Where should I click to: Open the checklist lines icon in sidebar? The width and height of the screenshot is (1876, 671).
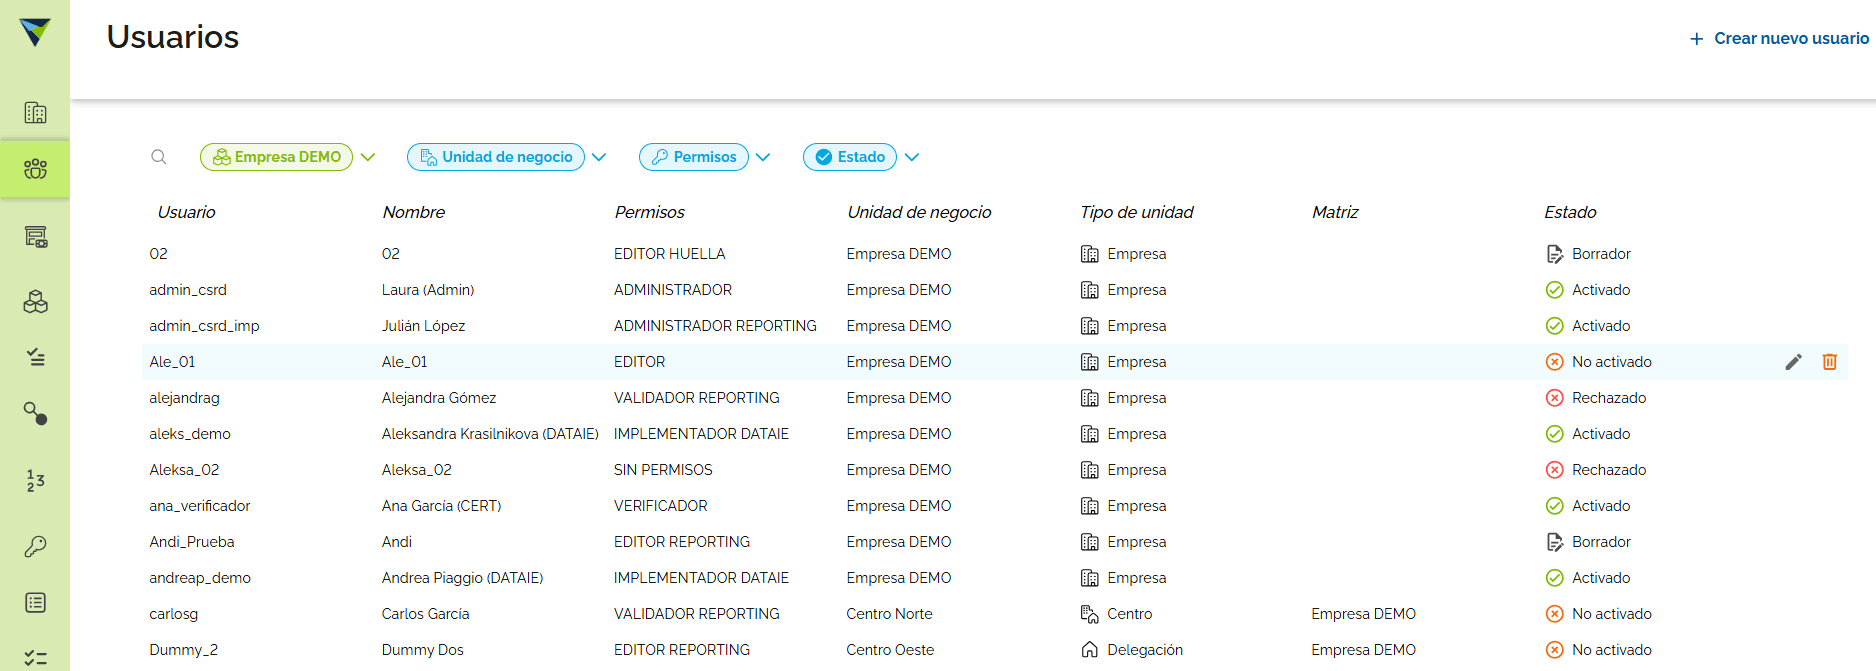coord(35,357)
